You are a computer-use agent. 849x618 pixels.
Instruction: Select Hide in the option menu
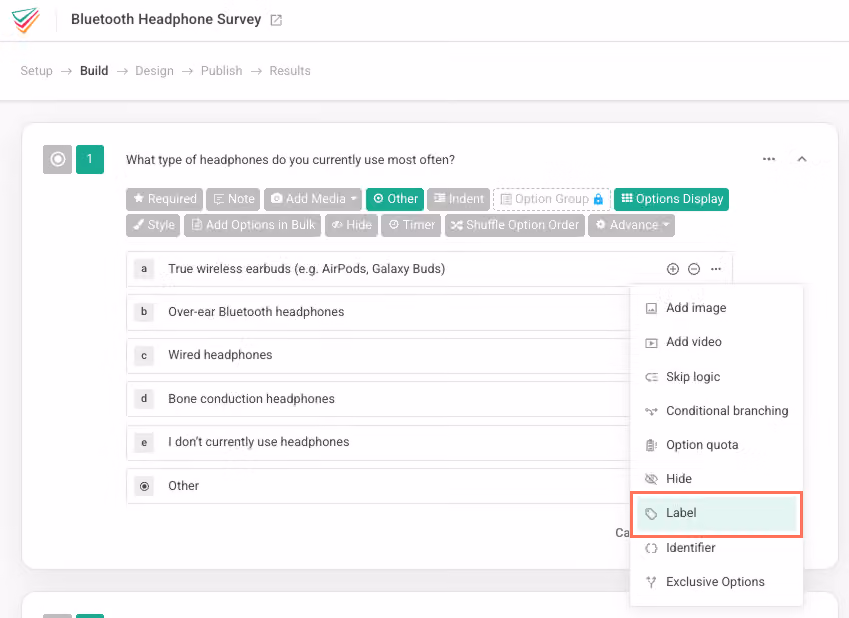point(716,479)
